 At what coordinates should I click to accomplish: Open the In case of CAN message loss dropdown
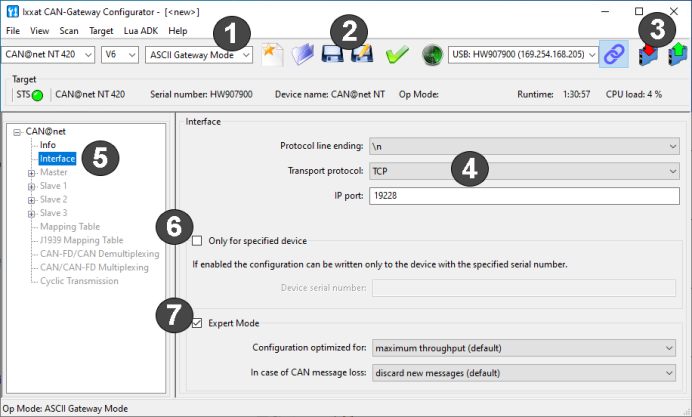(x=524, y=373)
